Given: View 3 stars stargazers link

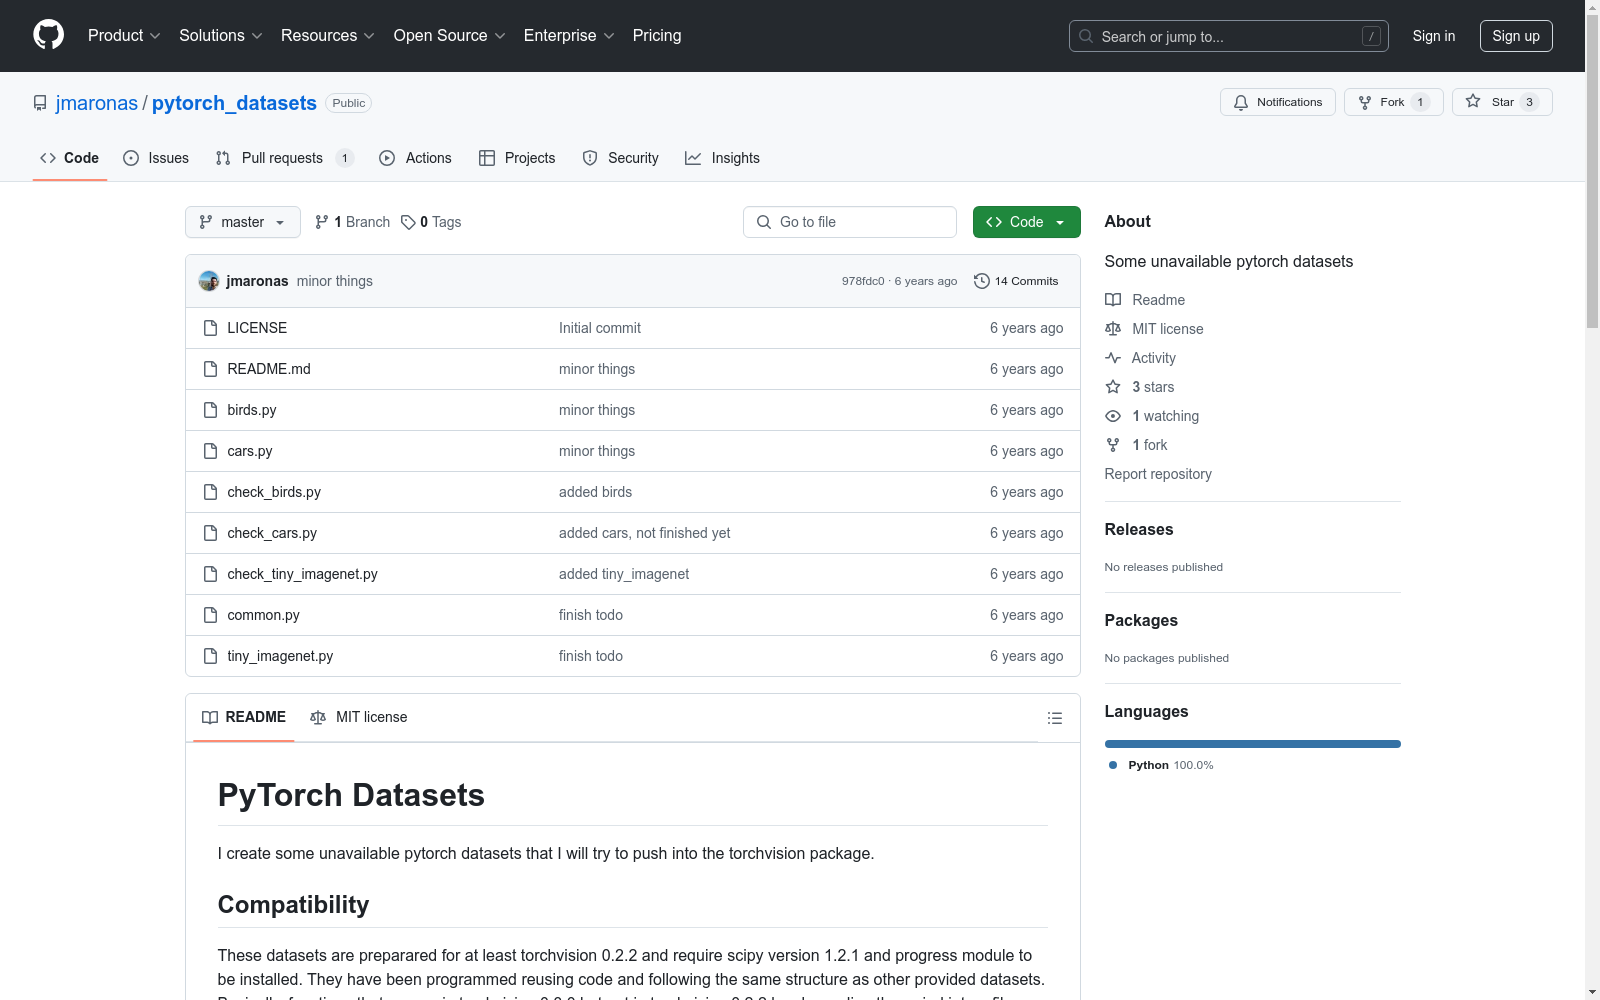Looking at the screenshot, I should pos(1140,387).
